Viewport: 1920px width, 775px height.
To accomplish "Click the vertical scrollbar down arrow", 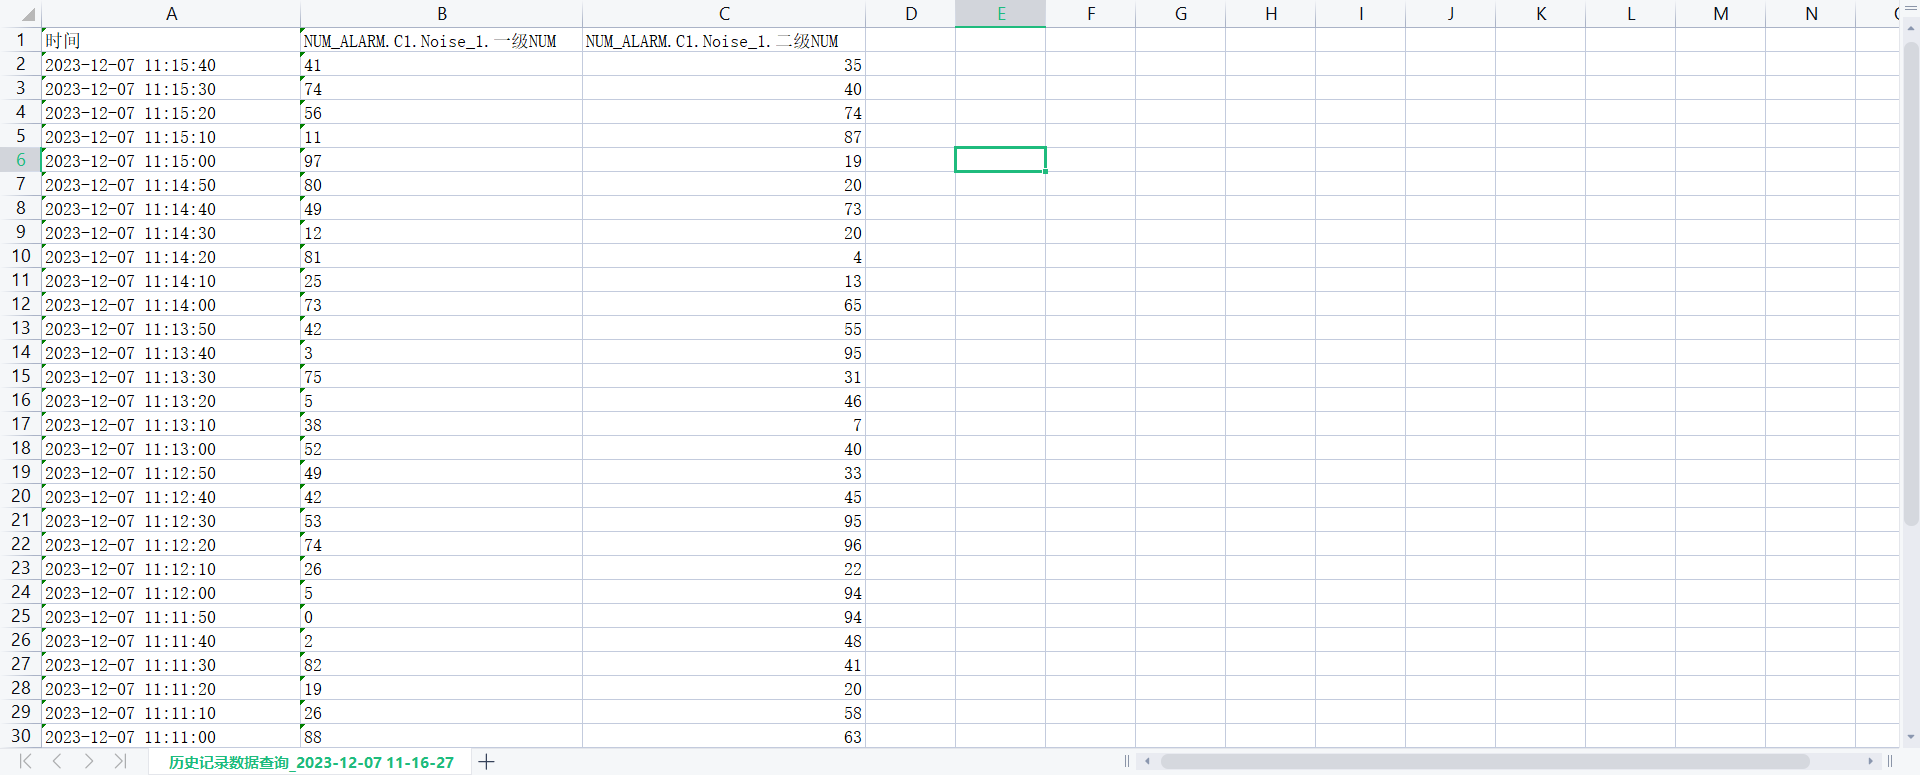I will click(1910, 737).
